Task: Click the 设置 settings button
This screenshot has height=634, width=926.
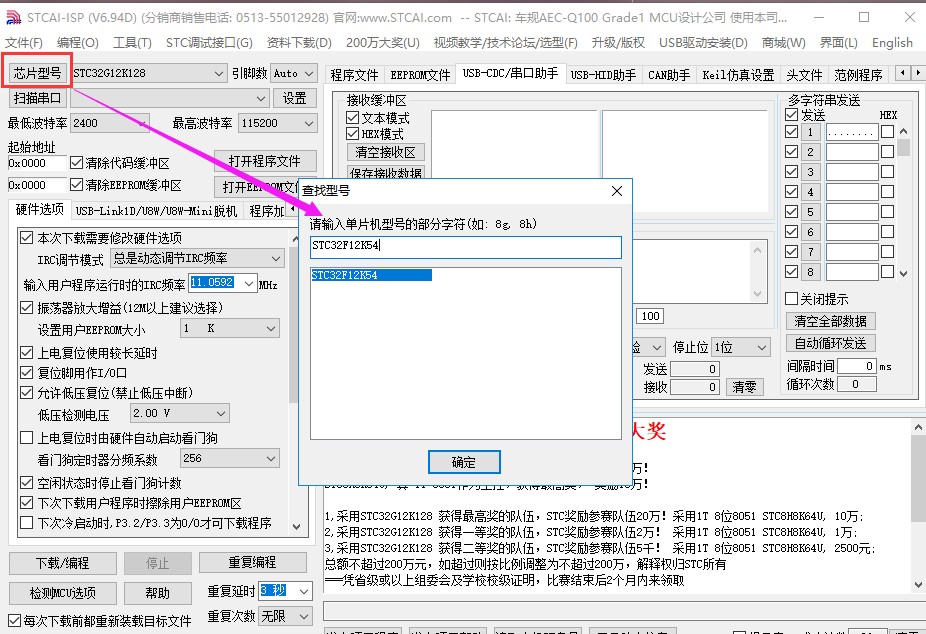Action: point(295,98)
